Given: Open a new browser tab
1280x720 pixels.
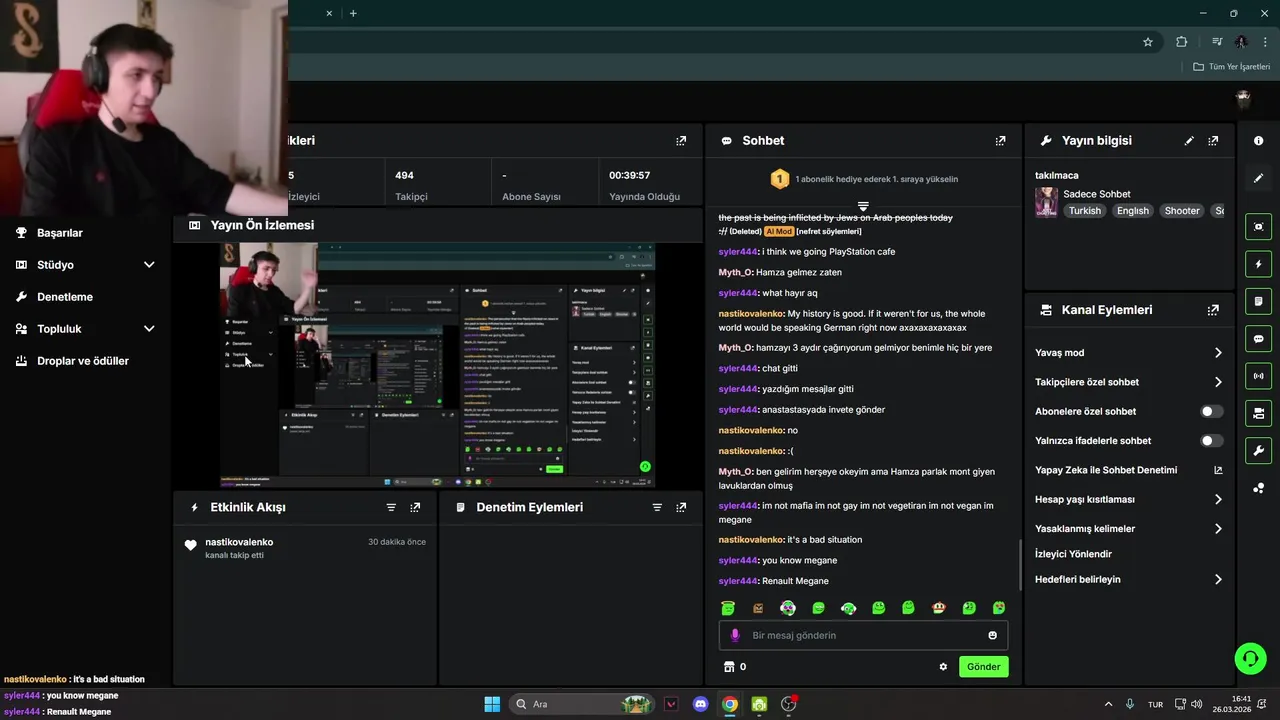Looking at the screenshot, I should coord(353,13).
